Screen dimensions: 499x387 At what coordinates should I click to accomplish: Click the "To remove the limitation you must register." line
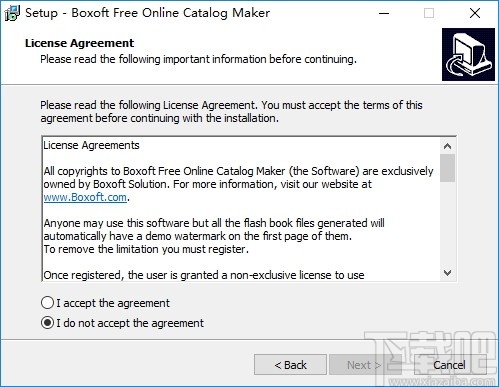coord(146,249)
